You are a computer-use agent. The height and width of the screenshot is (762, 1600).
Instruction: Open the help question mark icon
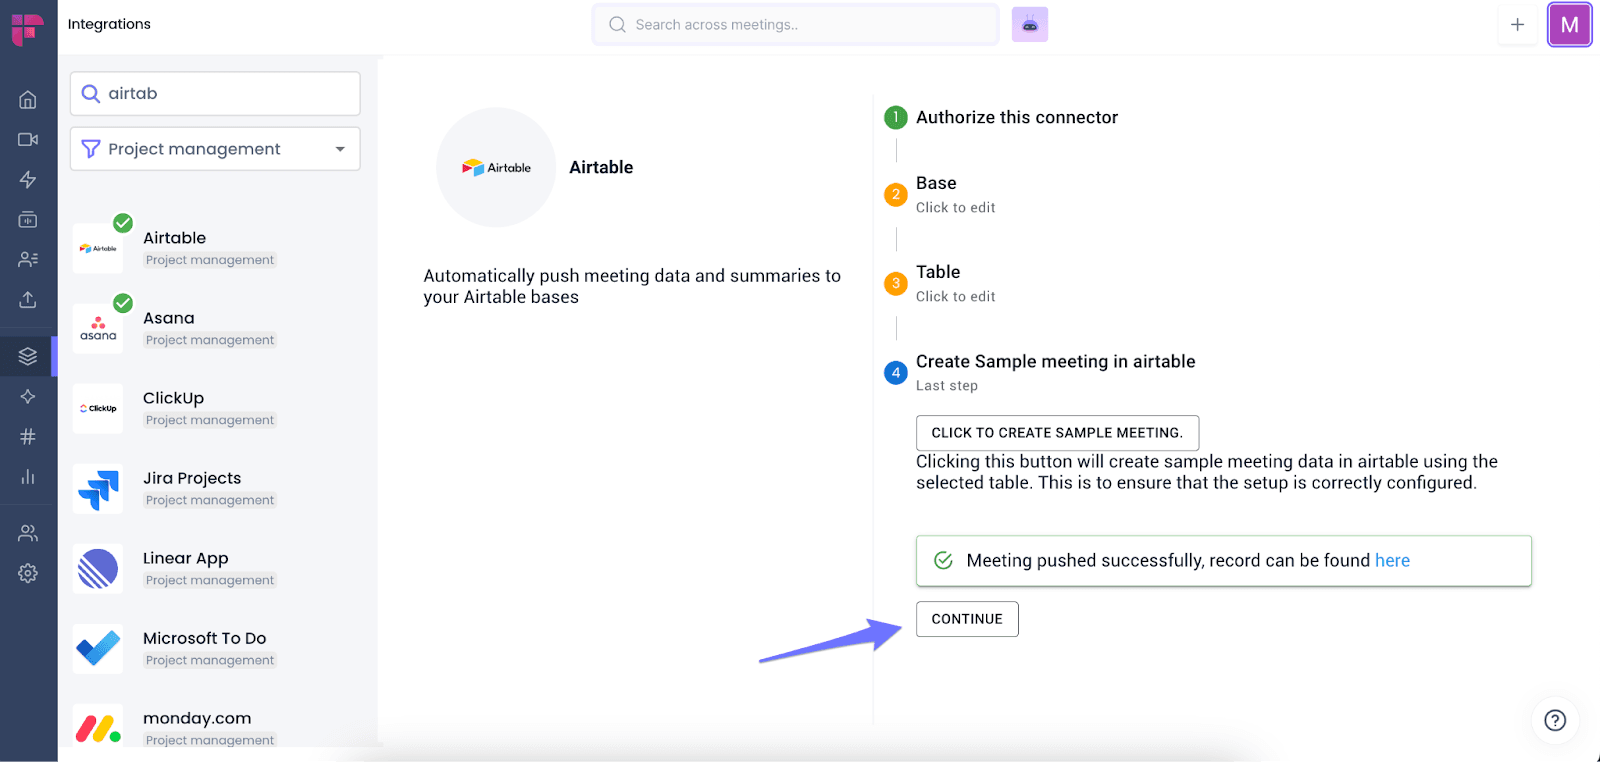click(x=1555, y=720)
